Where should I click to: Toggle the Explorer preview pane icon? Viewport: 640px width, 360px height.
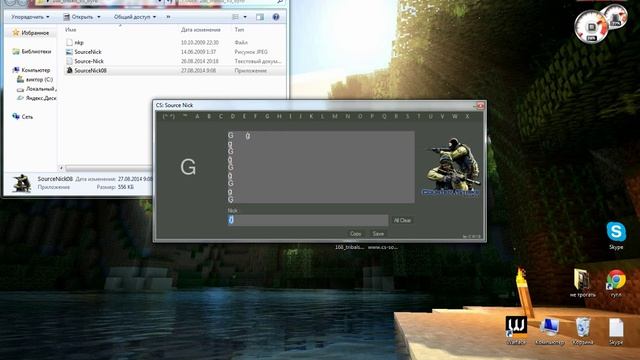click(x=260, y=17)
